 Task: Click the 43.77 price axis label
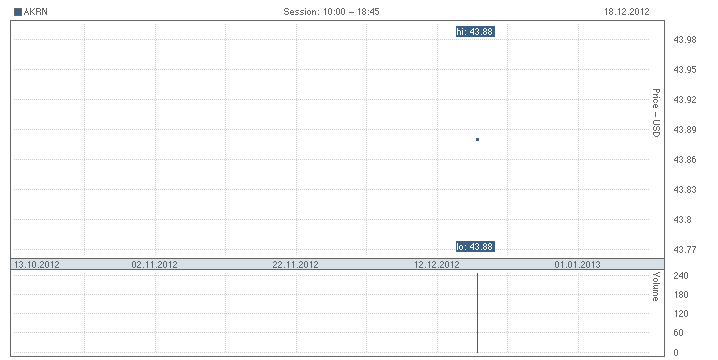pos(685,250)
